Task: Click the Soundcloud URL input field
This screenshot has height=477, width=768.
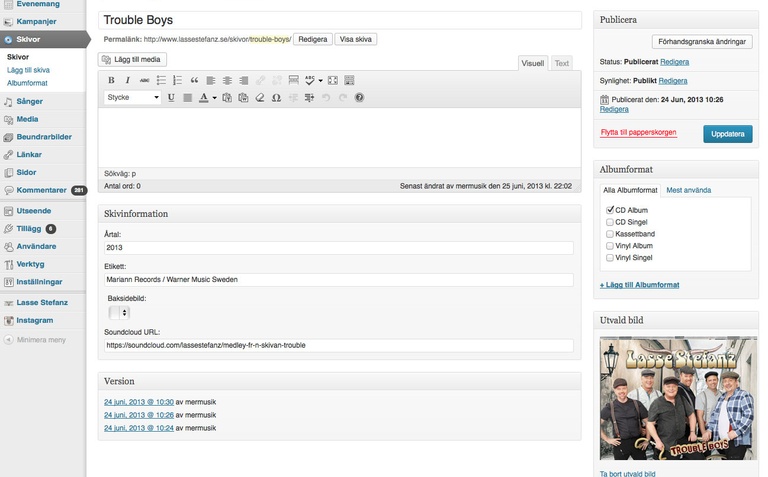Action: (339, 345)
